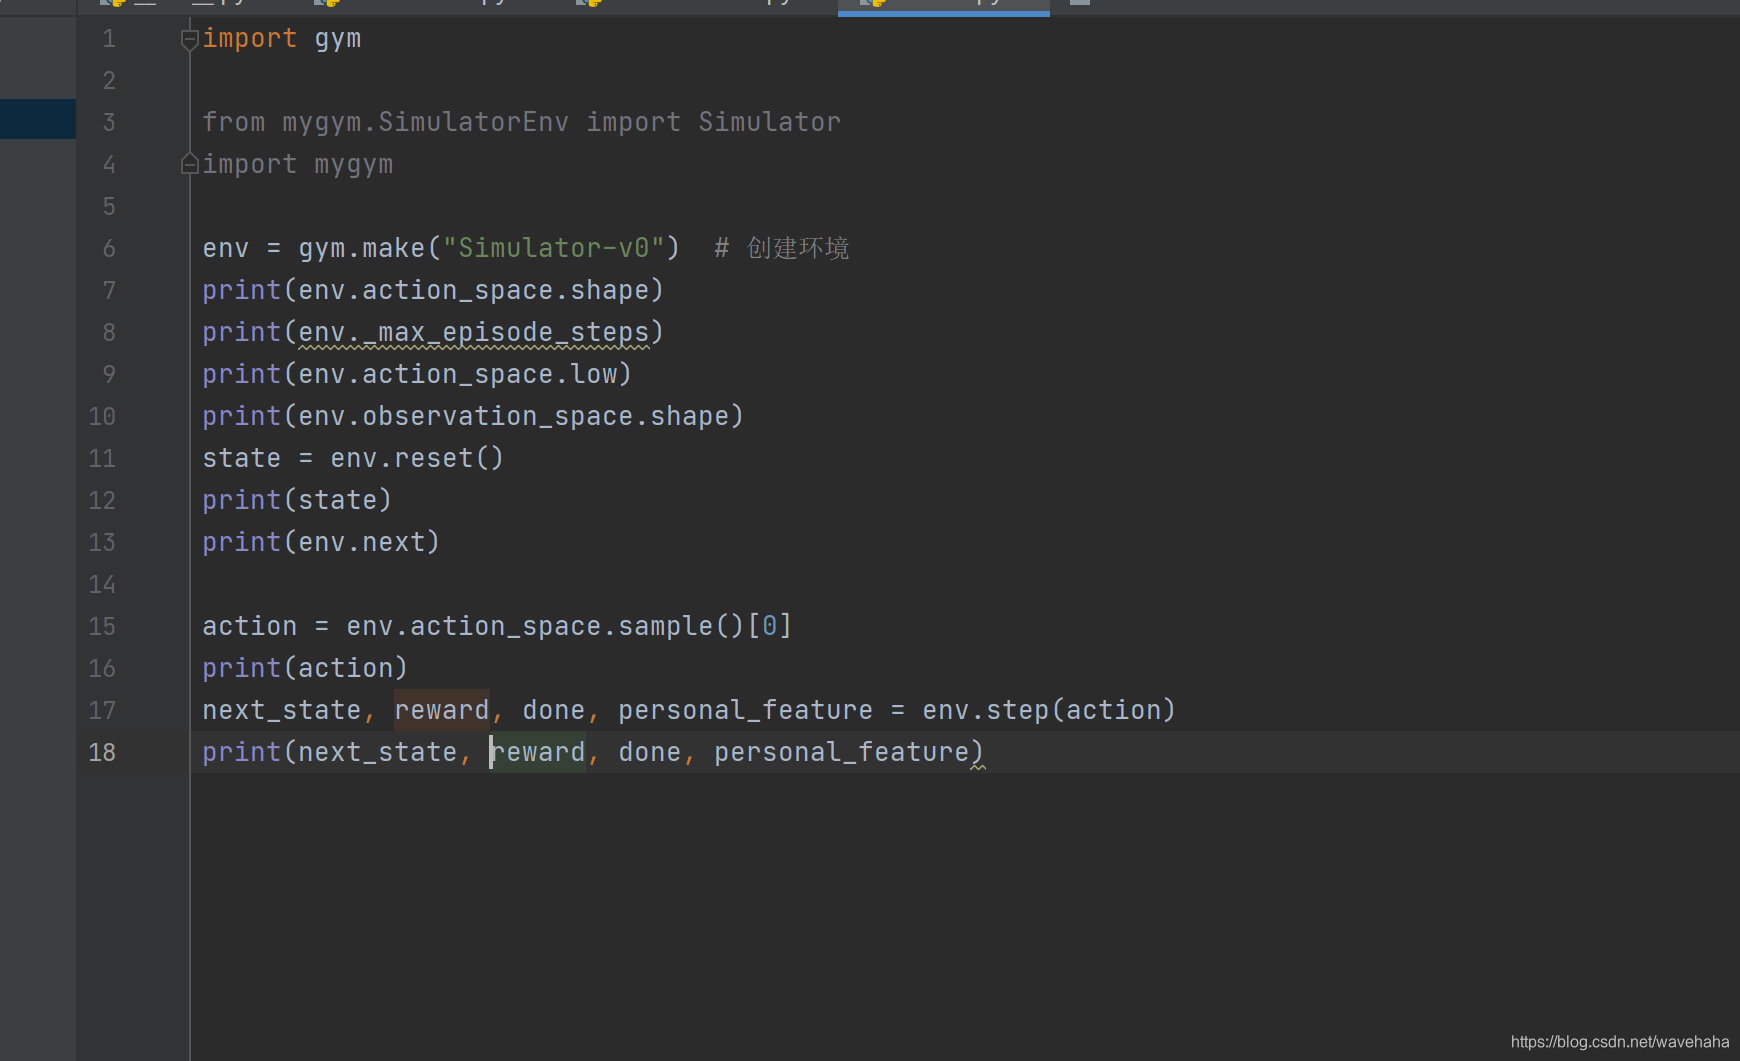Click the string "Simulator-v0"
Viewport: 1740px width, 1061px height.
coord(553,248)
